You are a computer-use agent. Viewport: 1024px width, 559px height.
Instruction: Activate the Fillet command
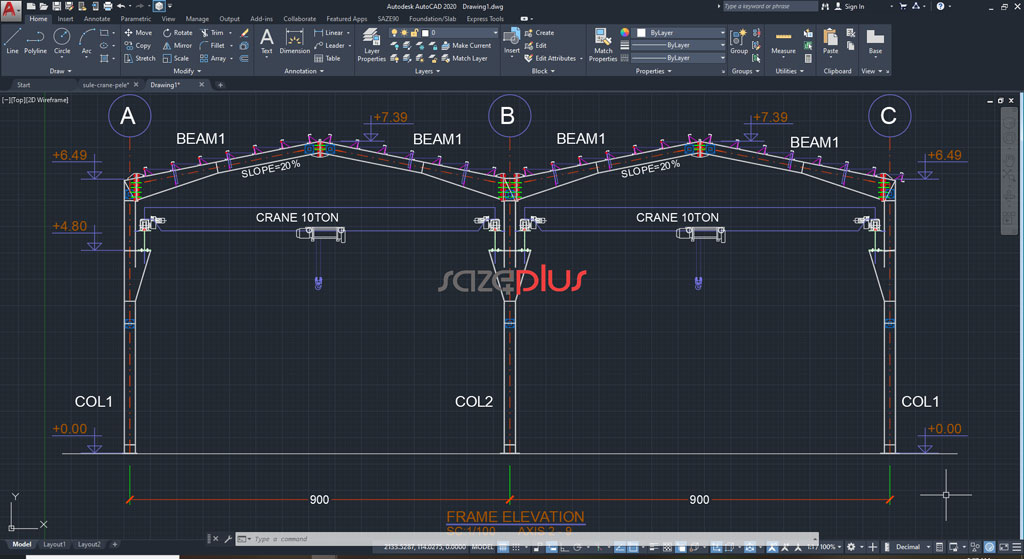212,46
